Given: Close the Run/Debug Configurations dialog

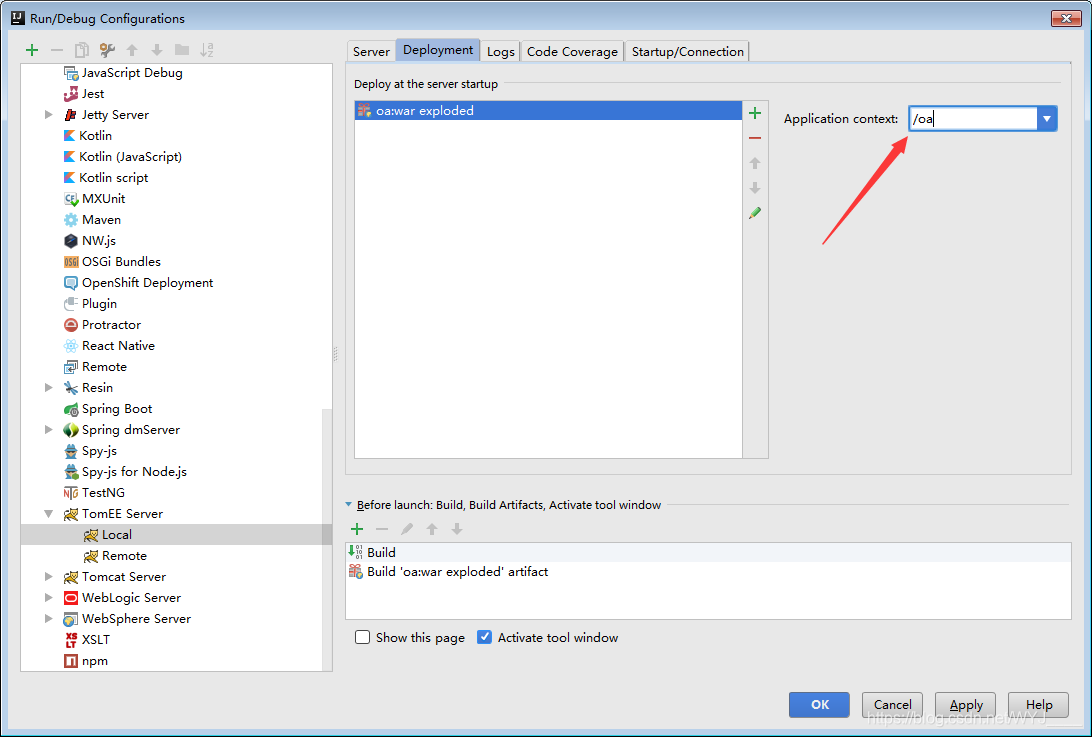Looking at the screenshot, I should 1066,19.
